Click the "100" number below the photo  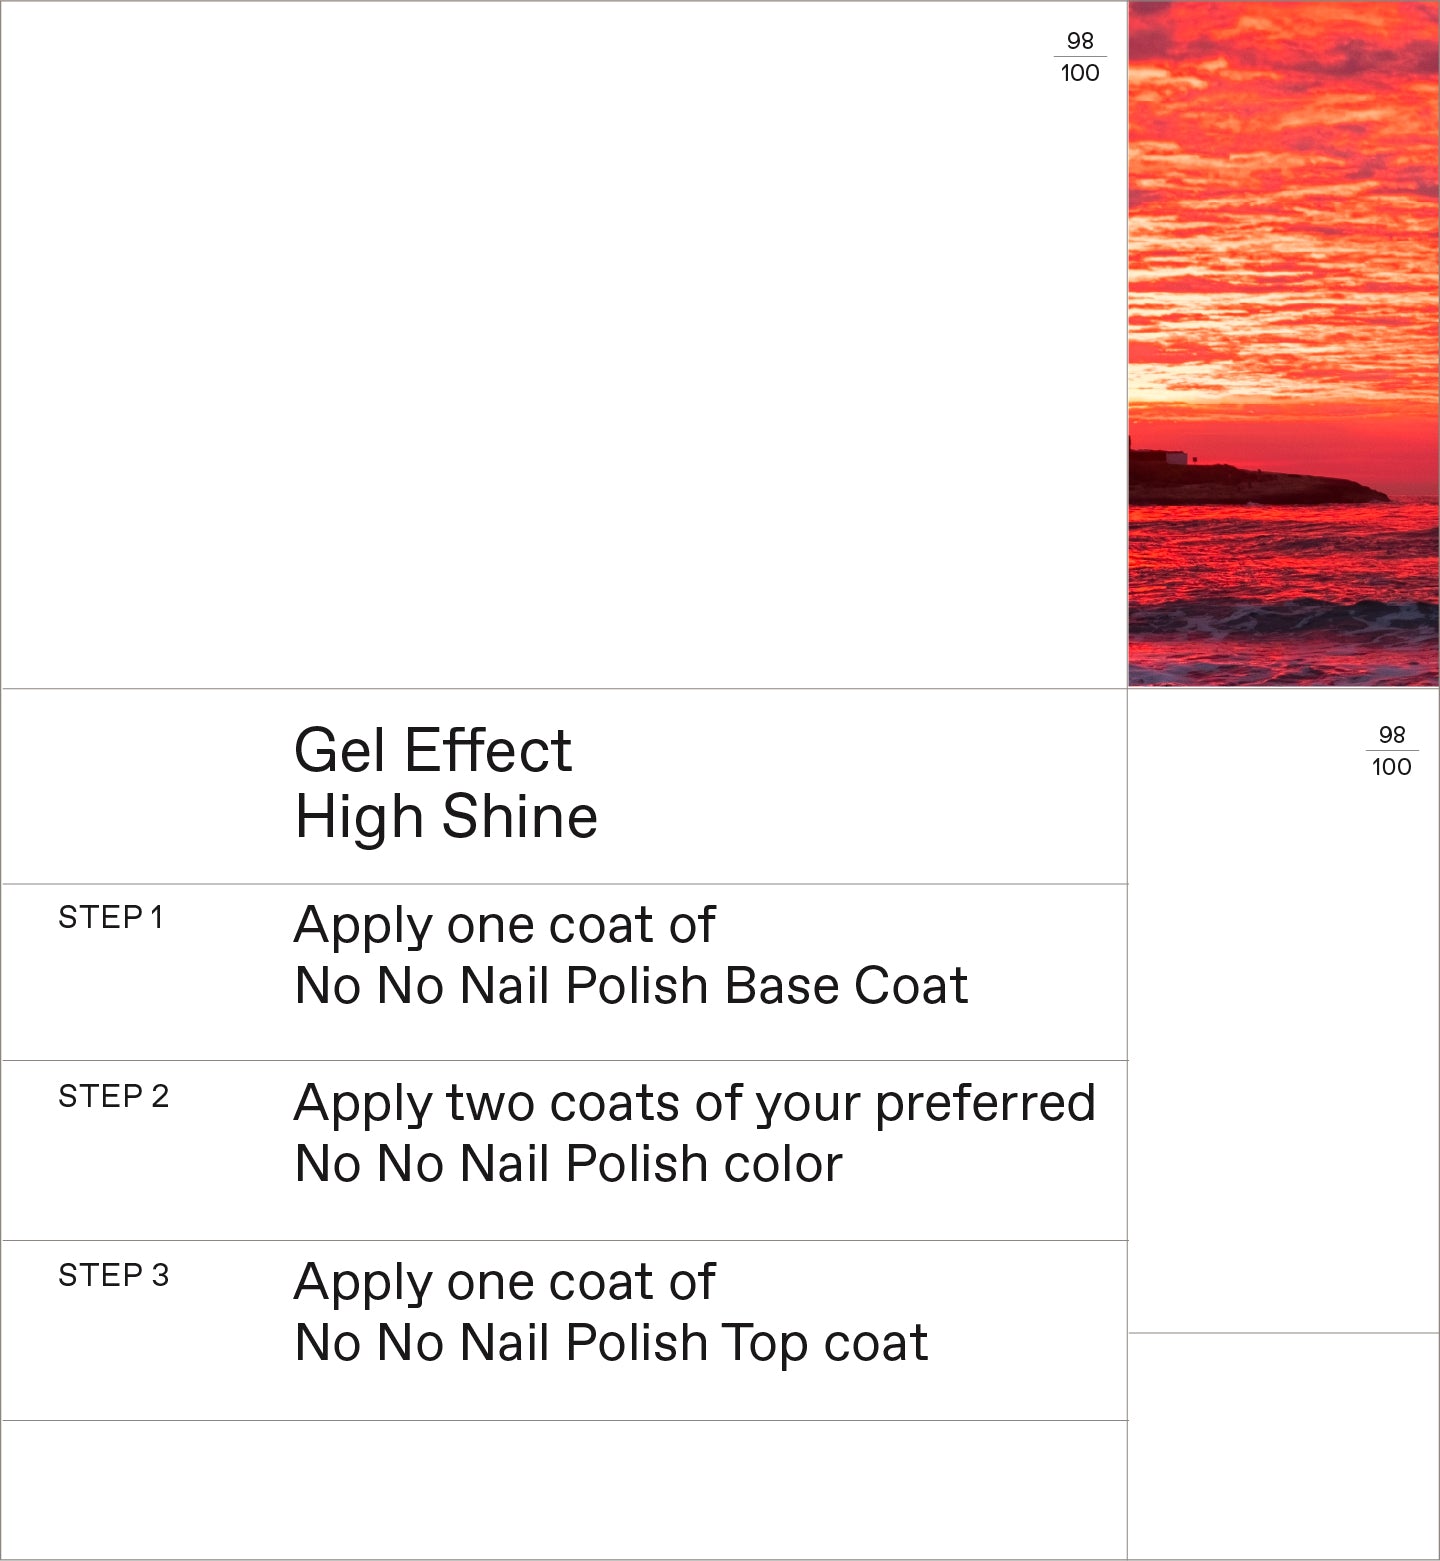coord(1392,767)
